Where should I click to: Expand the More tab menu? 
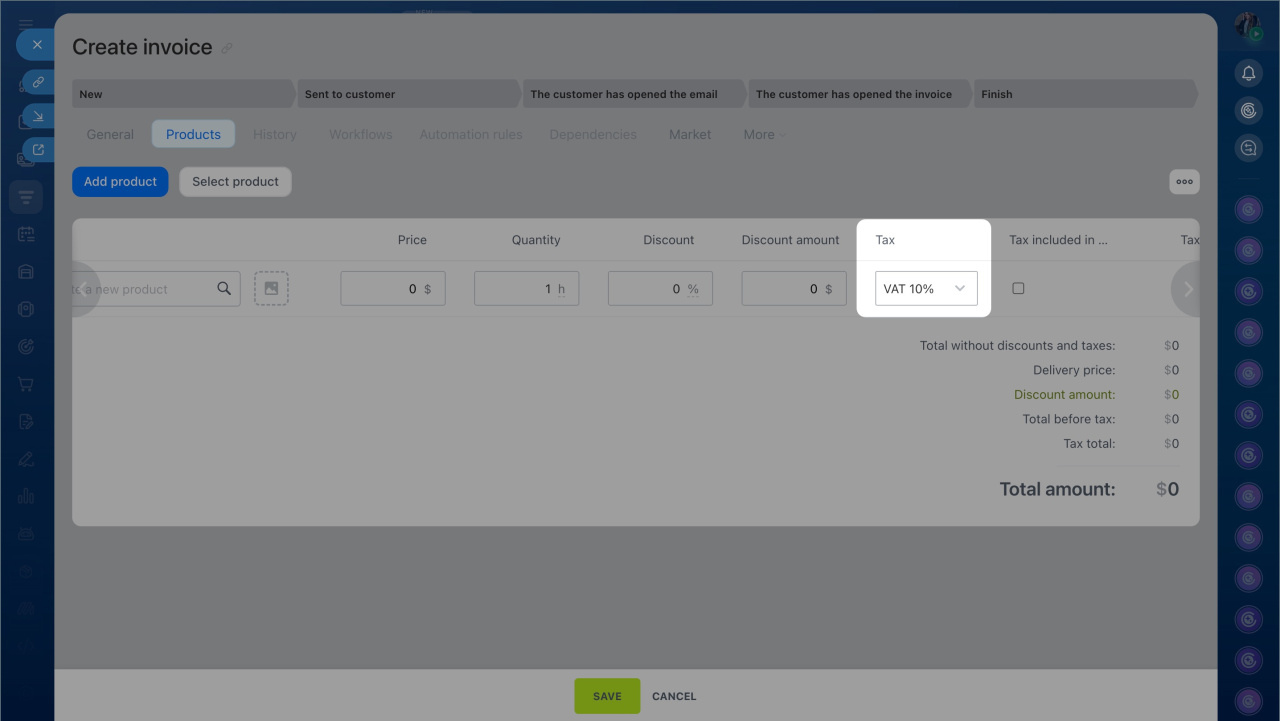pyautogui.click(x=764, y=135)
